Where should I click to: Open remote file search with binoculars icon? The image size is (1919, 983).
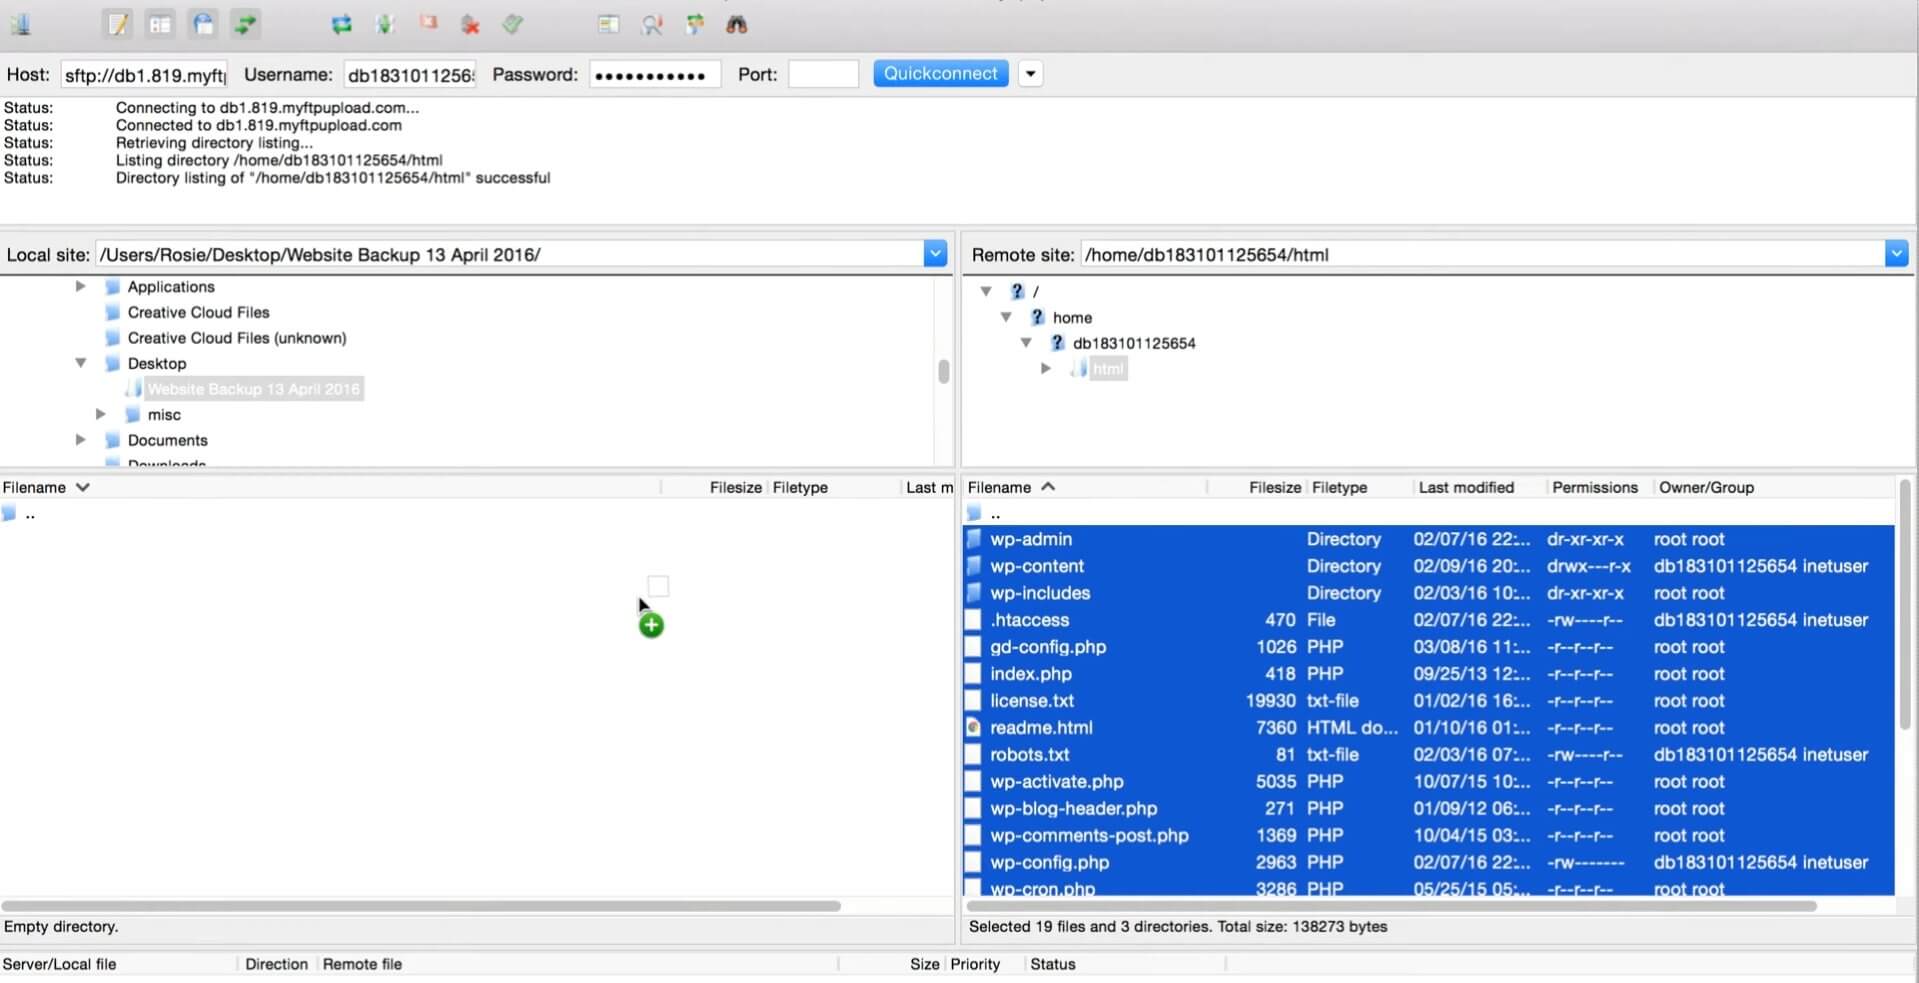tap(737, 24)
